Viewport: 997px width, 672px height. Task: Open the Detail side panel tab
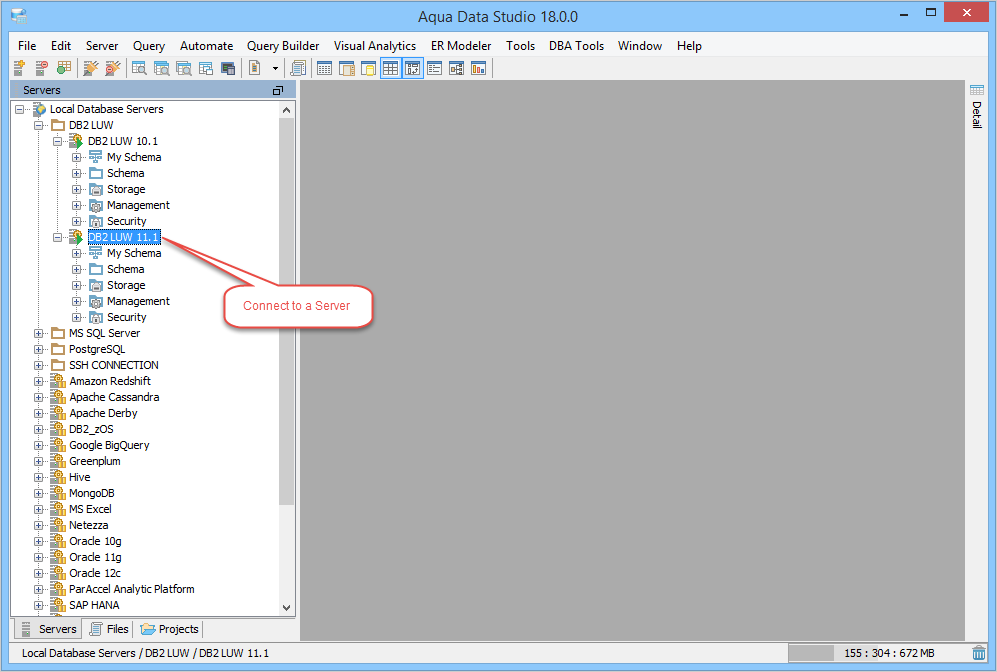click(977, 106)
